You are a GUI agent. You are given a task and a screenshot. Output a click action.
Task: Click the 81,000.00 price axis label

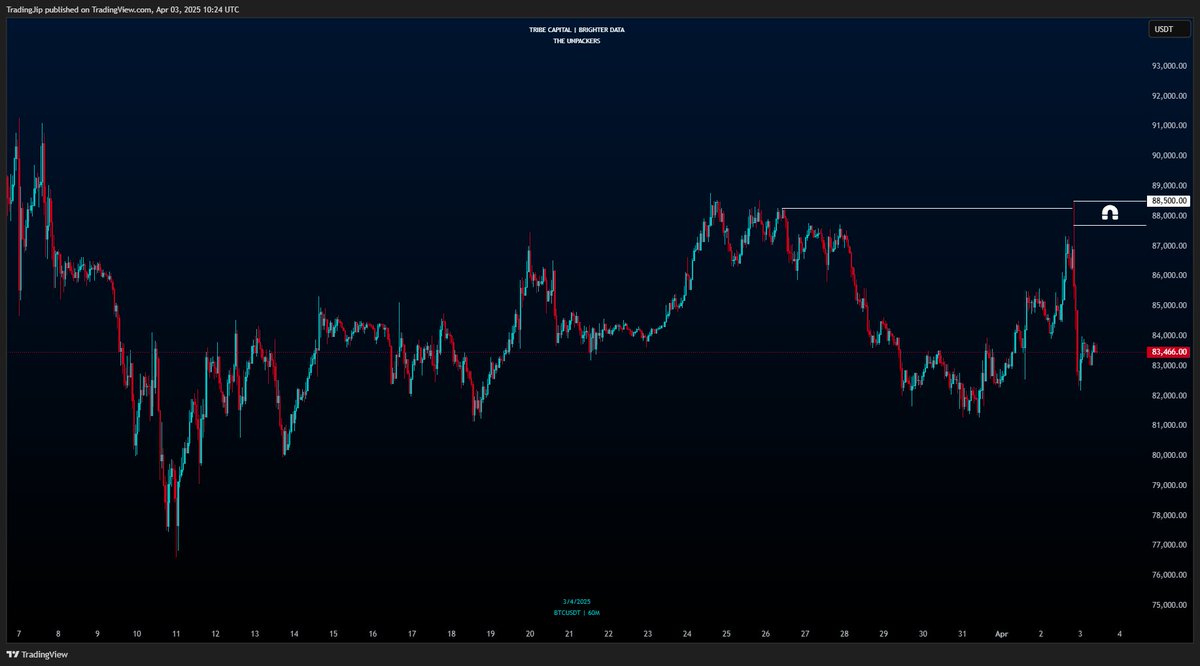1169,426
